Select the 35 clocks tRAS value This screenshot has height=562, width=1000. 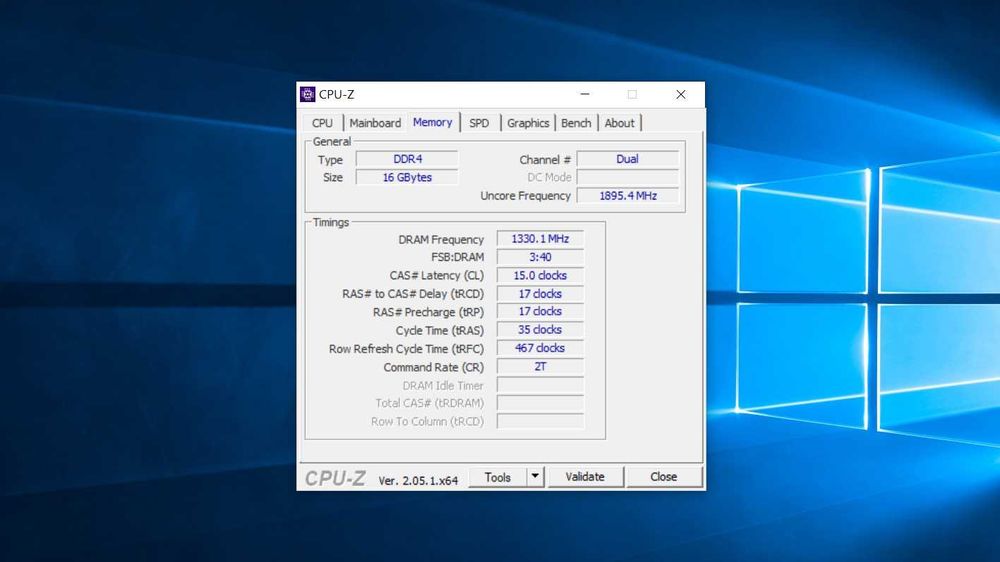tap(540, 330)
